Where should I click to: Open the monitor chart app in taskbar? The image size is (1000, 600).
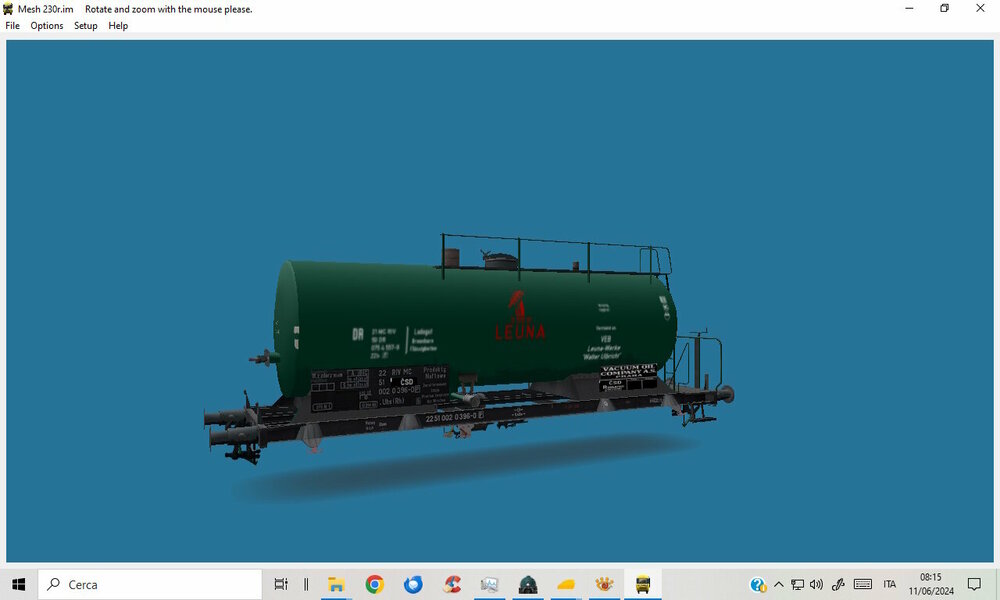pyautogui.click(x=489, y=584)
